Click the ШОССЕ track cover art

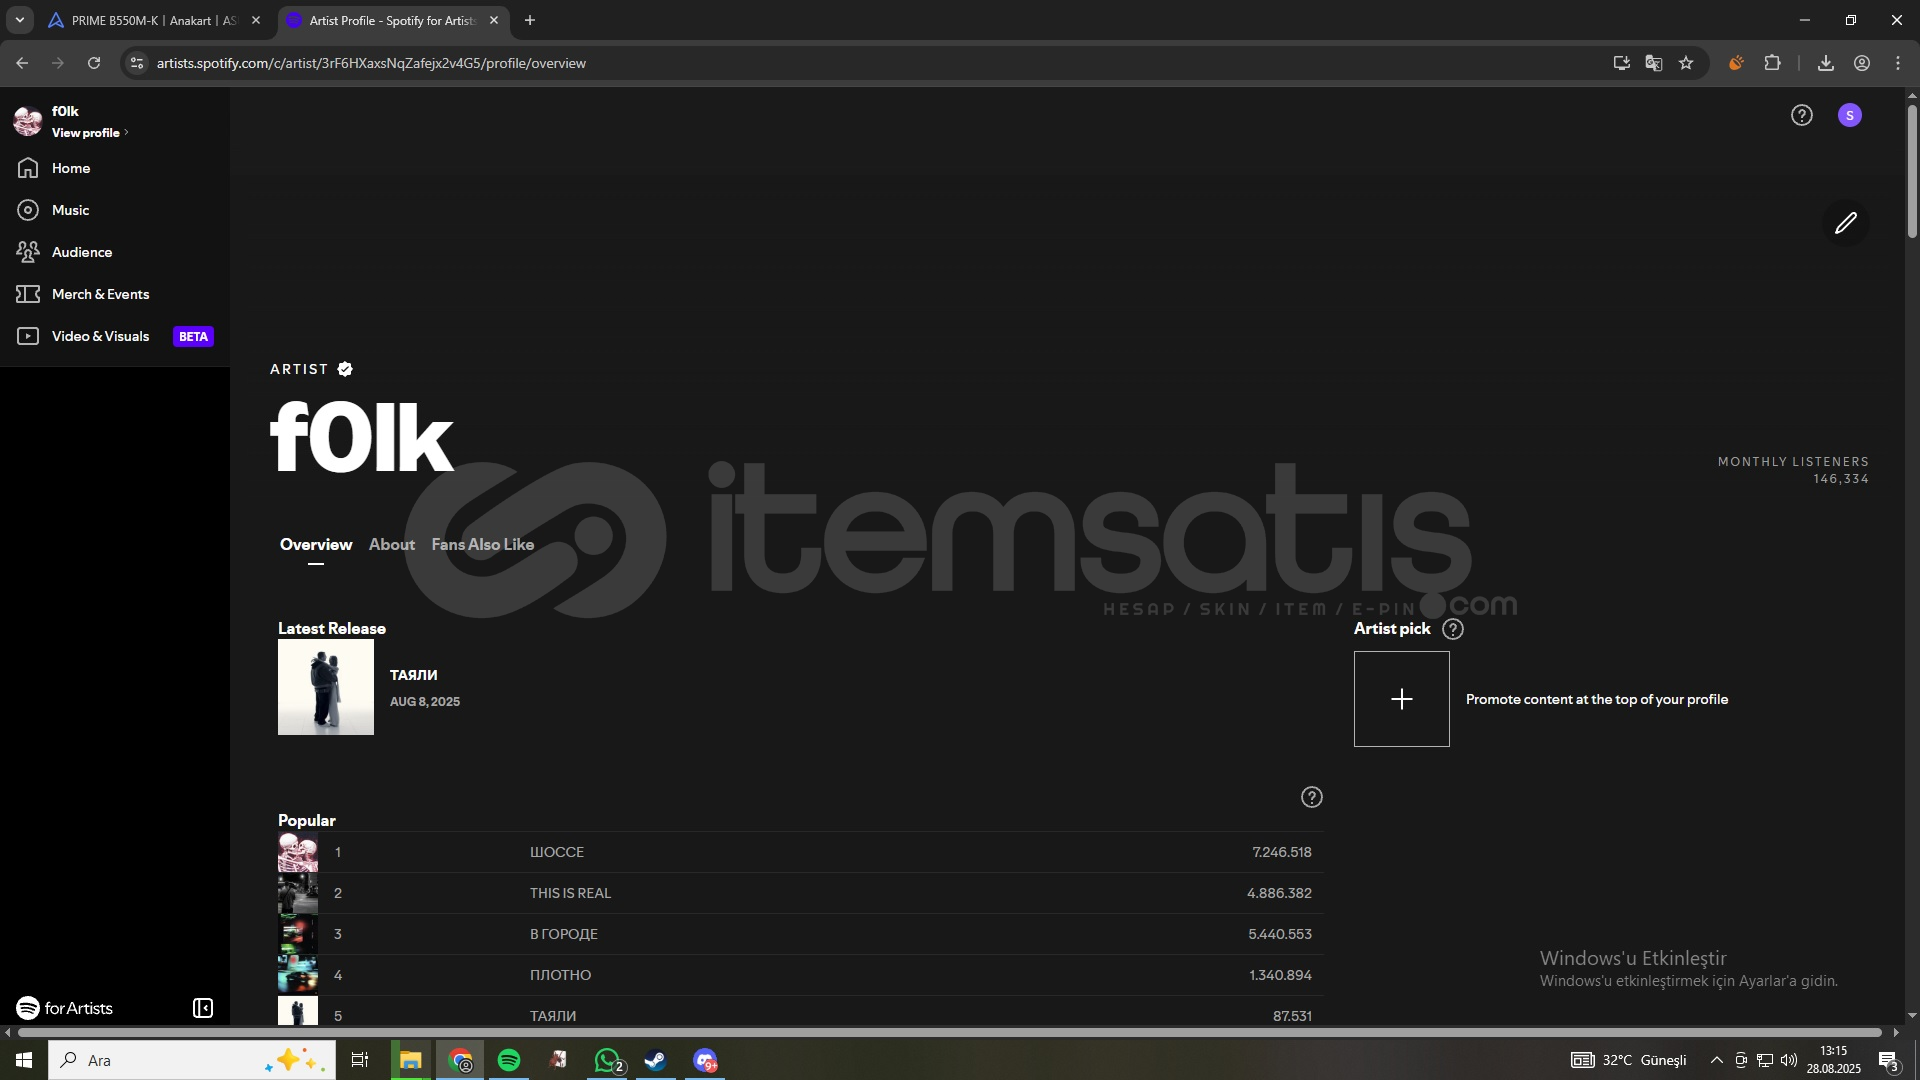click(x=298, y=852)
